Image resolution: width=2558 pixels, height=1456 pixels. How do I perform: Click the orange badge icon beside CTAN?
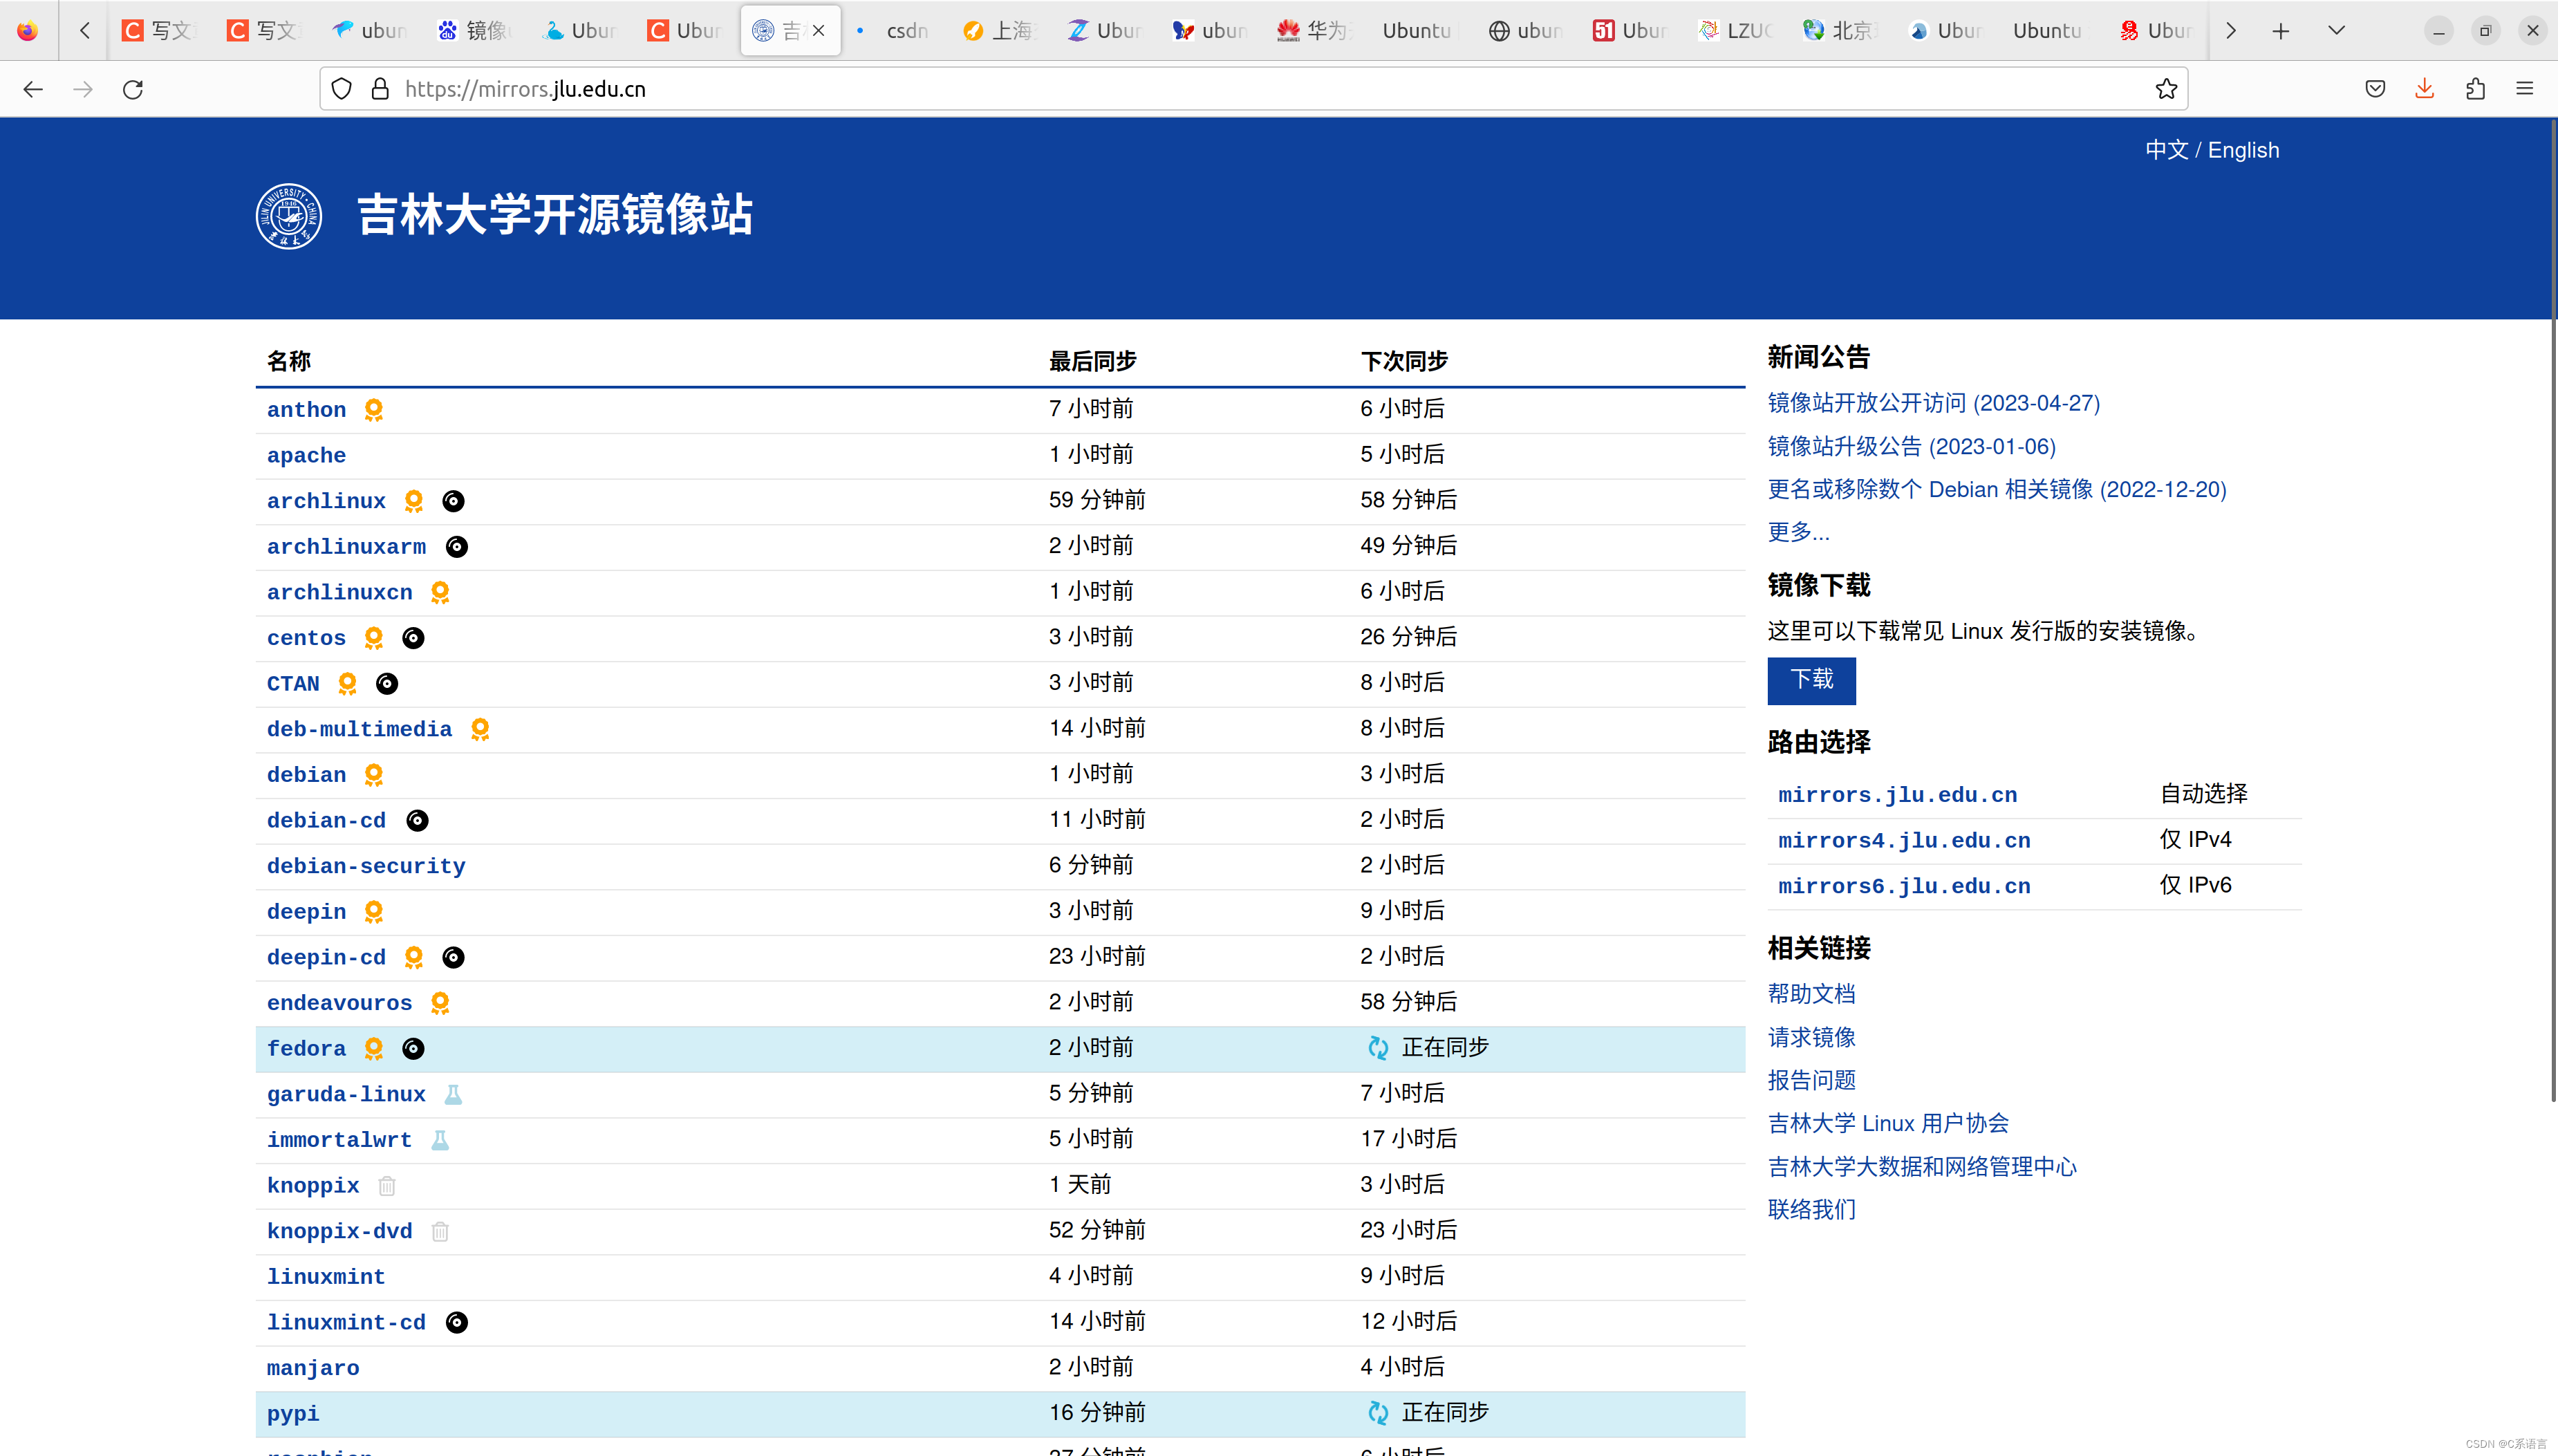[347, 684]
